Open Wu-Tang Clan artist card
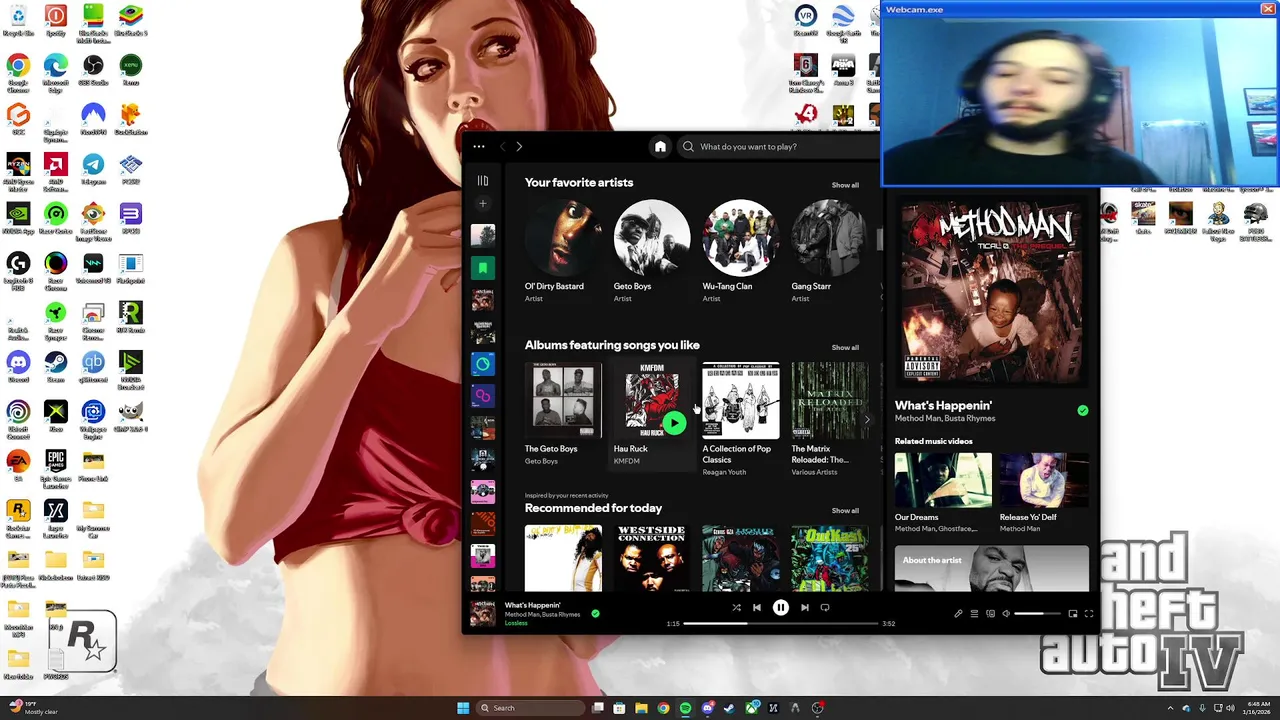1280x720 pixels. pos(740,250)
